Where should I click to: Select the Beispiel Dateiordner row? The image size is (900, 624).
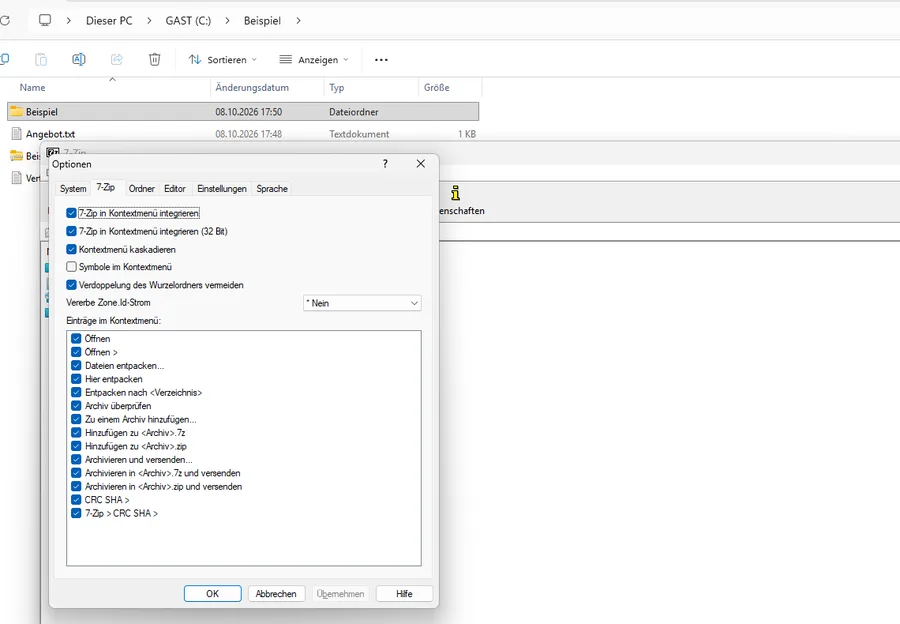click(x=243, y=111)
